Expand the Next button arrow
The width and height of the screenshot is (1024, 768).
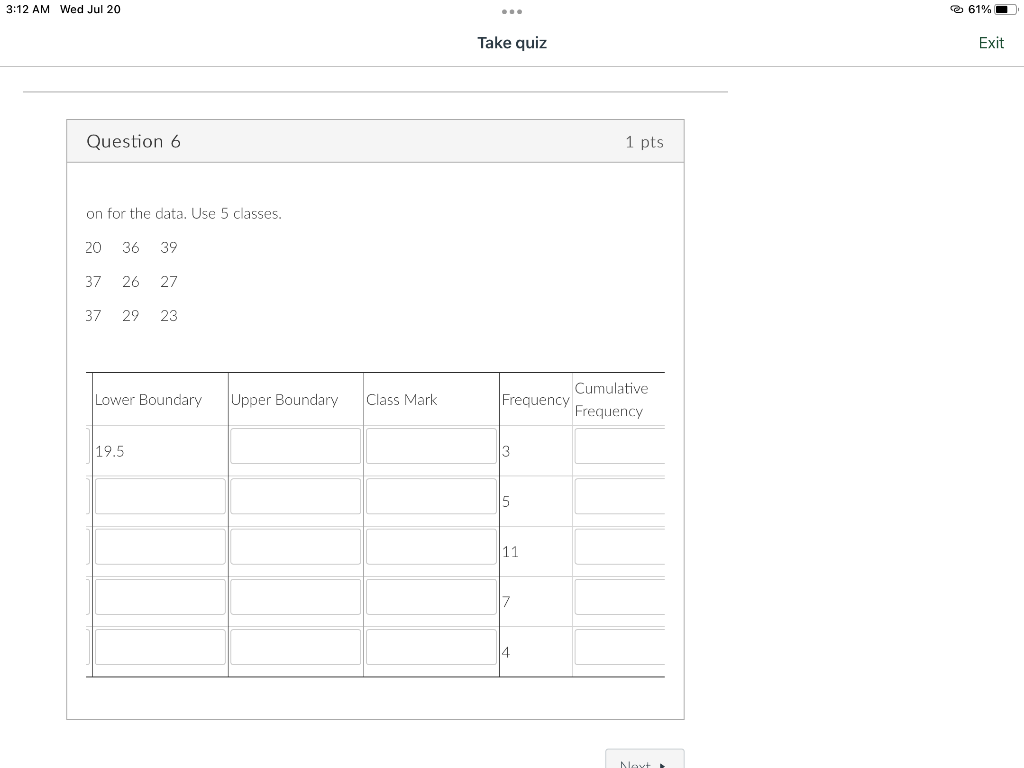tap(664, 763)
